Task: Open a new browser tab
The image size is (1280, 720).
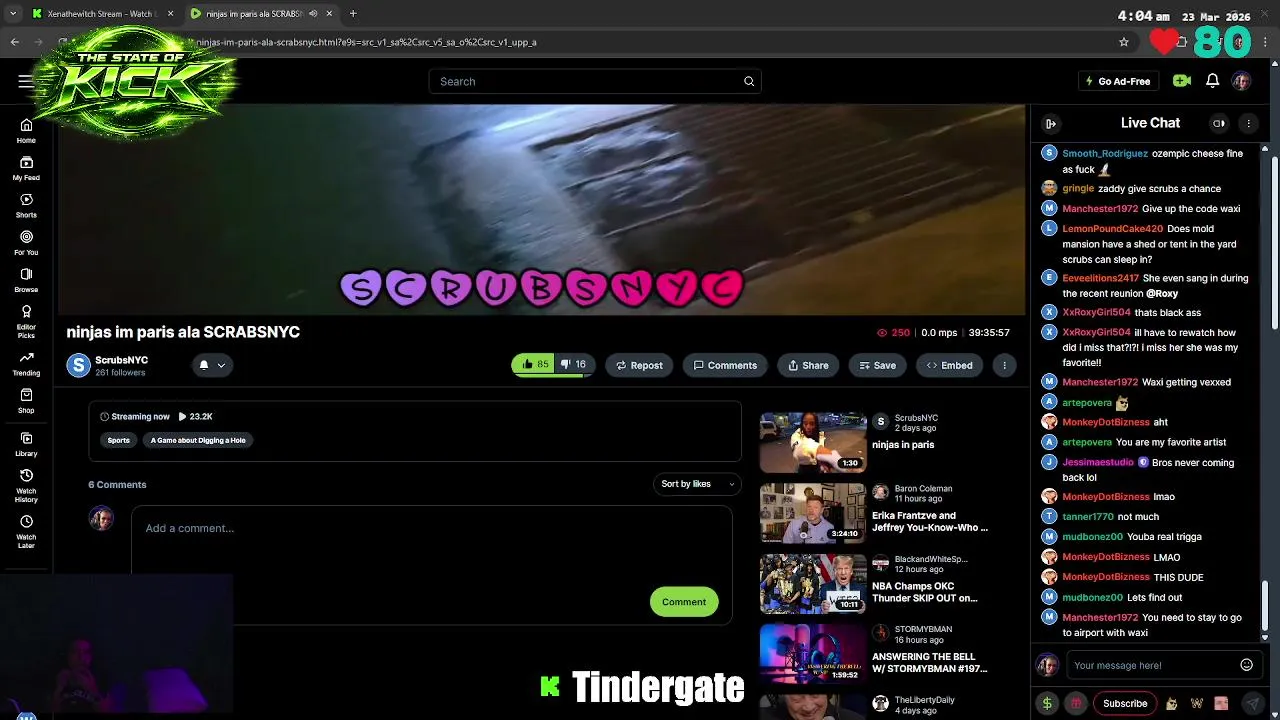Action: pyautogui.click(x=353, y=14)
